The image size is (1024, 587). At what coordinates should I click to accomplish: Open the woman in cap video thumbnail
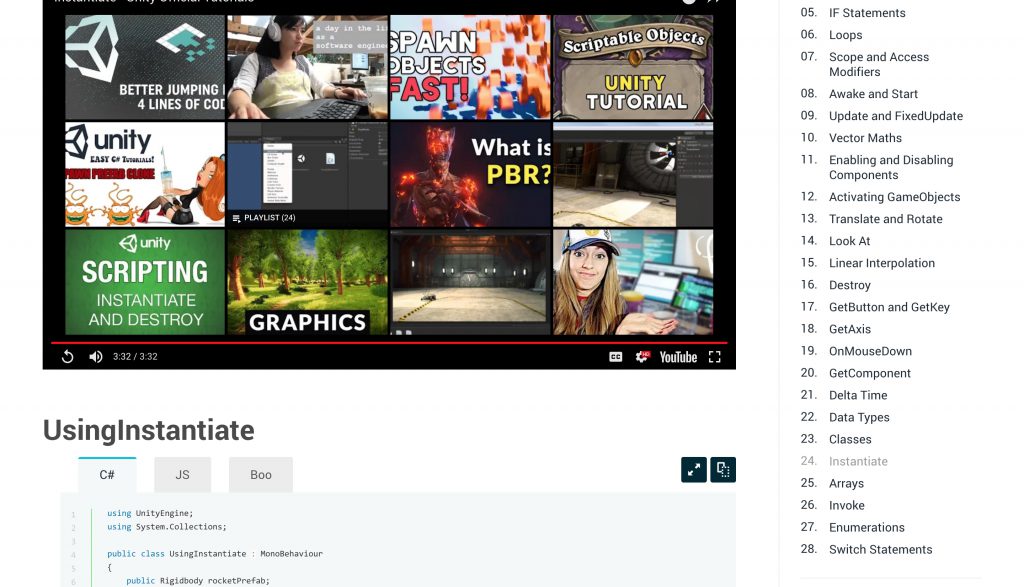click(x=633, y=282)
